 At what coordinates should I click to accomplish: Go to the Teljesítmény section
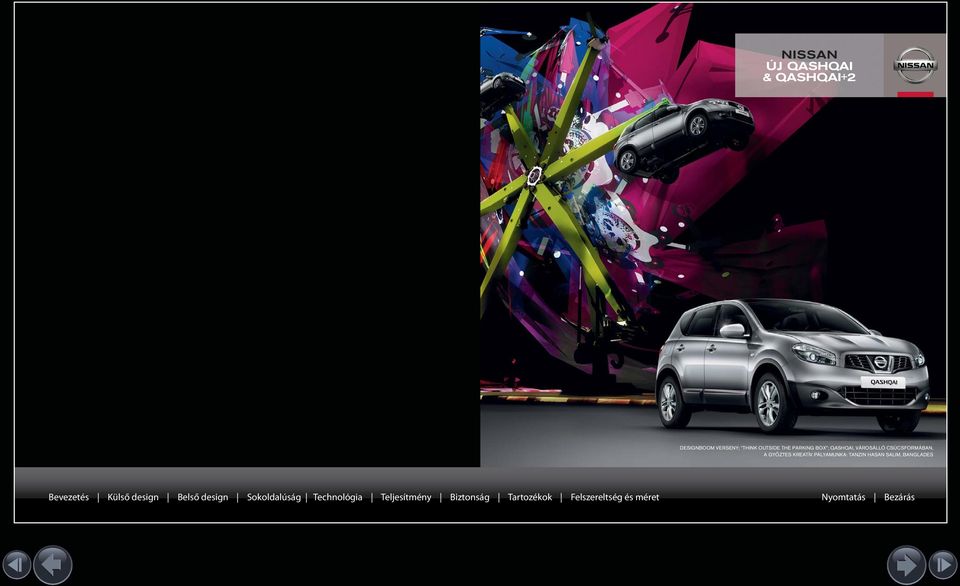406,497
